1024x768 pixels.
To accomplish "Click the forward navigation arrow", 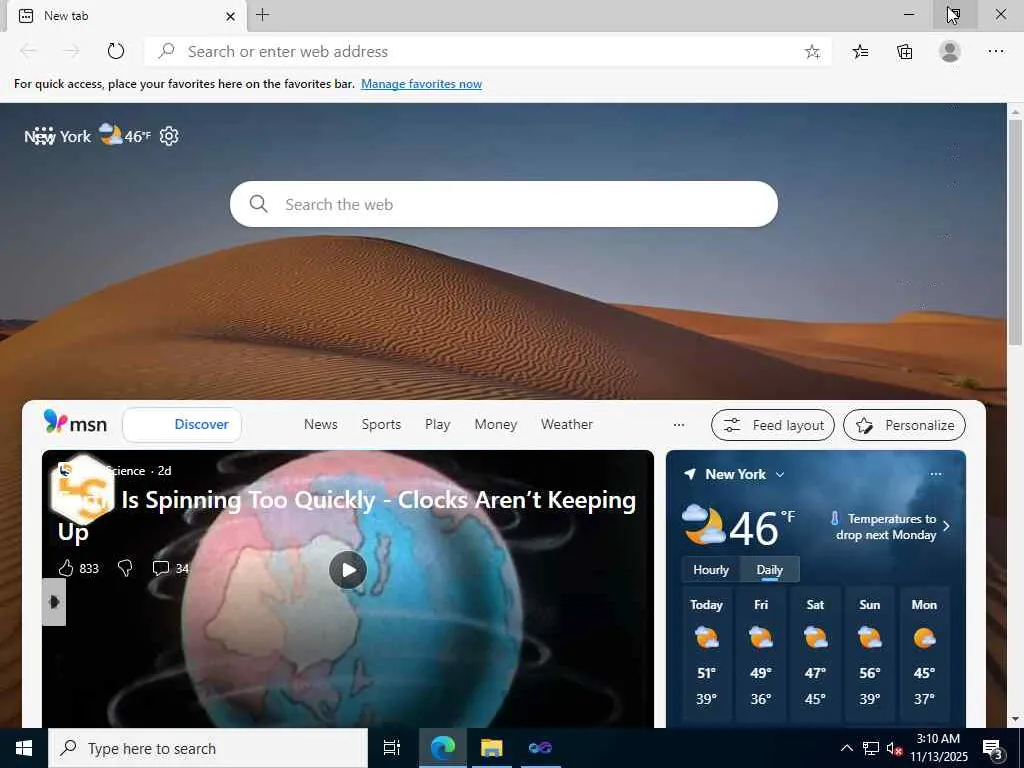I will [72, 51].
